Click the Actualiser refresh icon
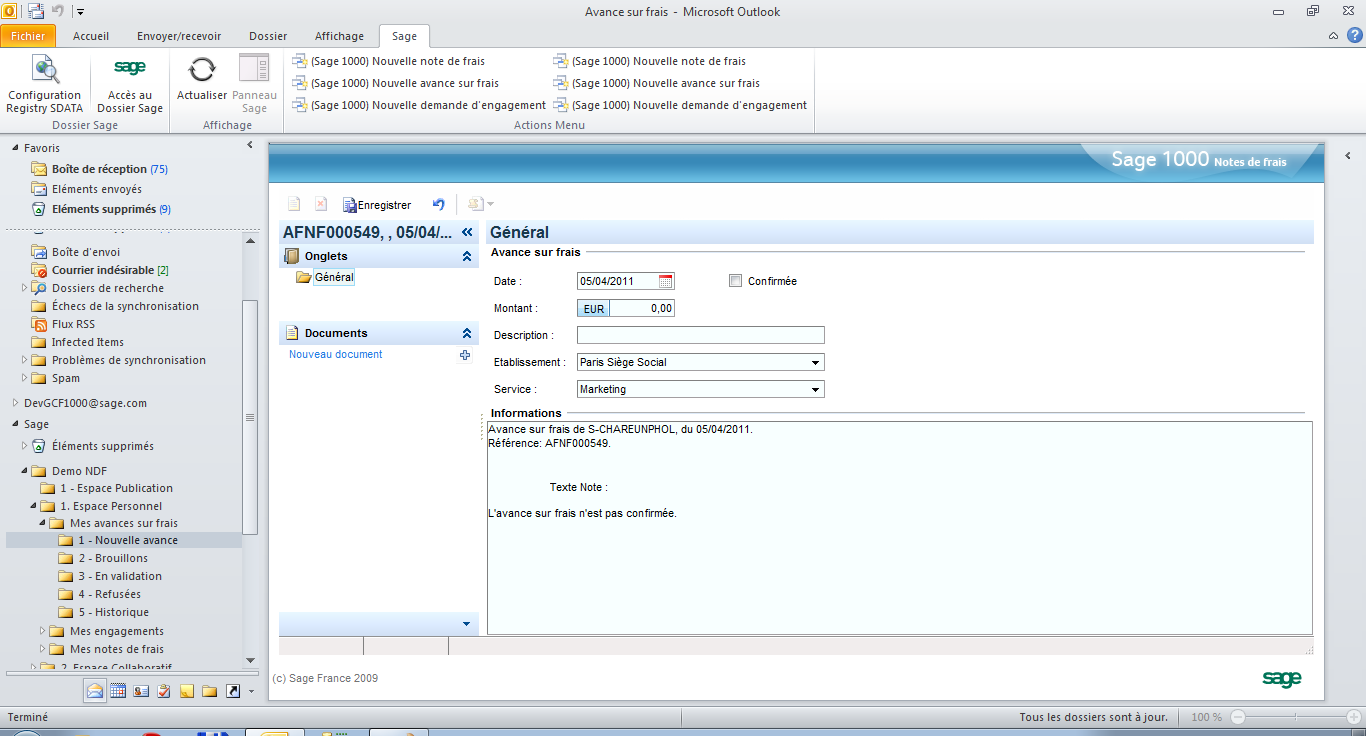Image resolution: width=1366 pixels, height=736 pixels. (x=202, y=70)
